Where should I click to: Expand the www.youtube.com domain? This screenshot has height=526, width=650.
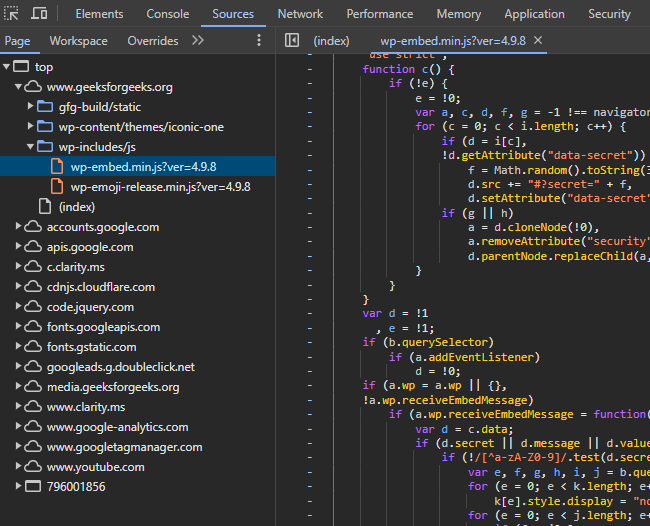point(18,466)
